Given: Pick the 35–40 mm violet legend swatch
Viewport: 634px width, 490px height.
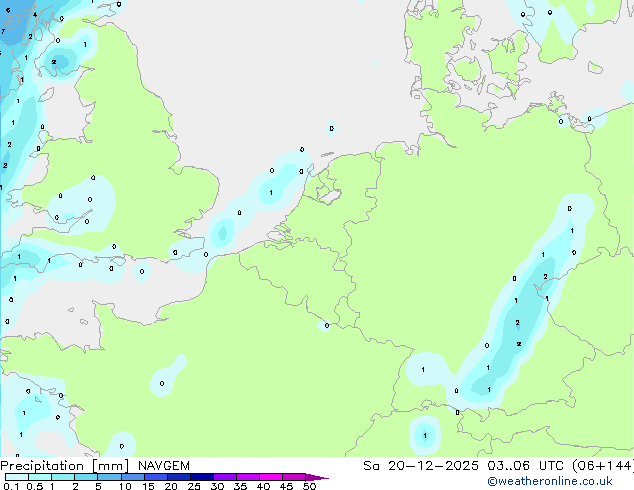Looking at the screenshot, I should (x=247, y=477).
